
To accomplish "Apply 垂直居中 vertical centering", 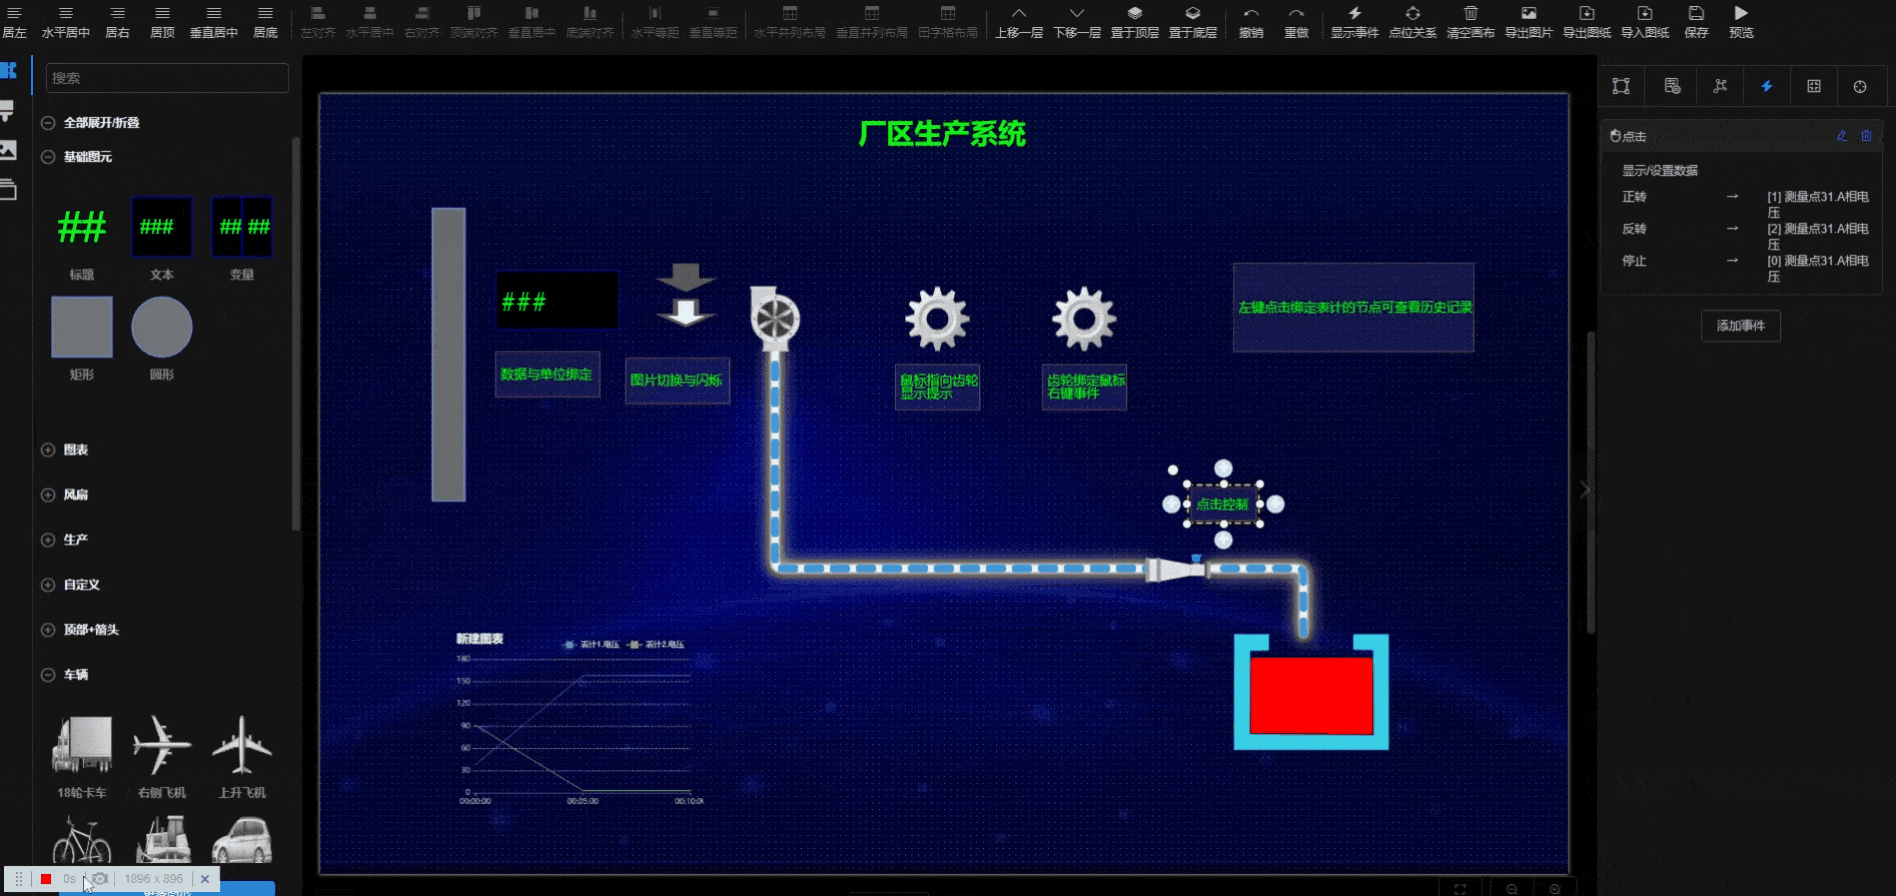I will click(x=214, y=22).
